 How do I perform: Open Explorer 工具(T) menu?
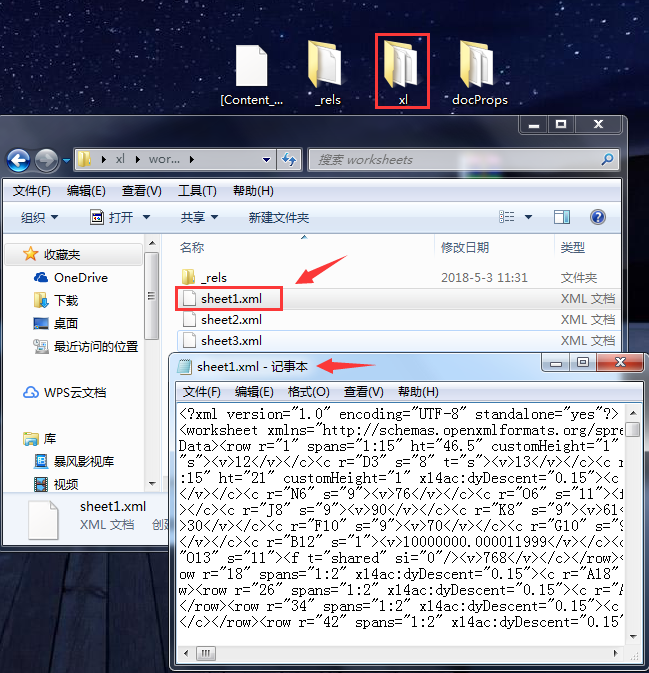tap(197, 191)
